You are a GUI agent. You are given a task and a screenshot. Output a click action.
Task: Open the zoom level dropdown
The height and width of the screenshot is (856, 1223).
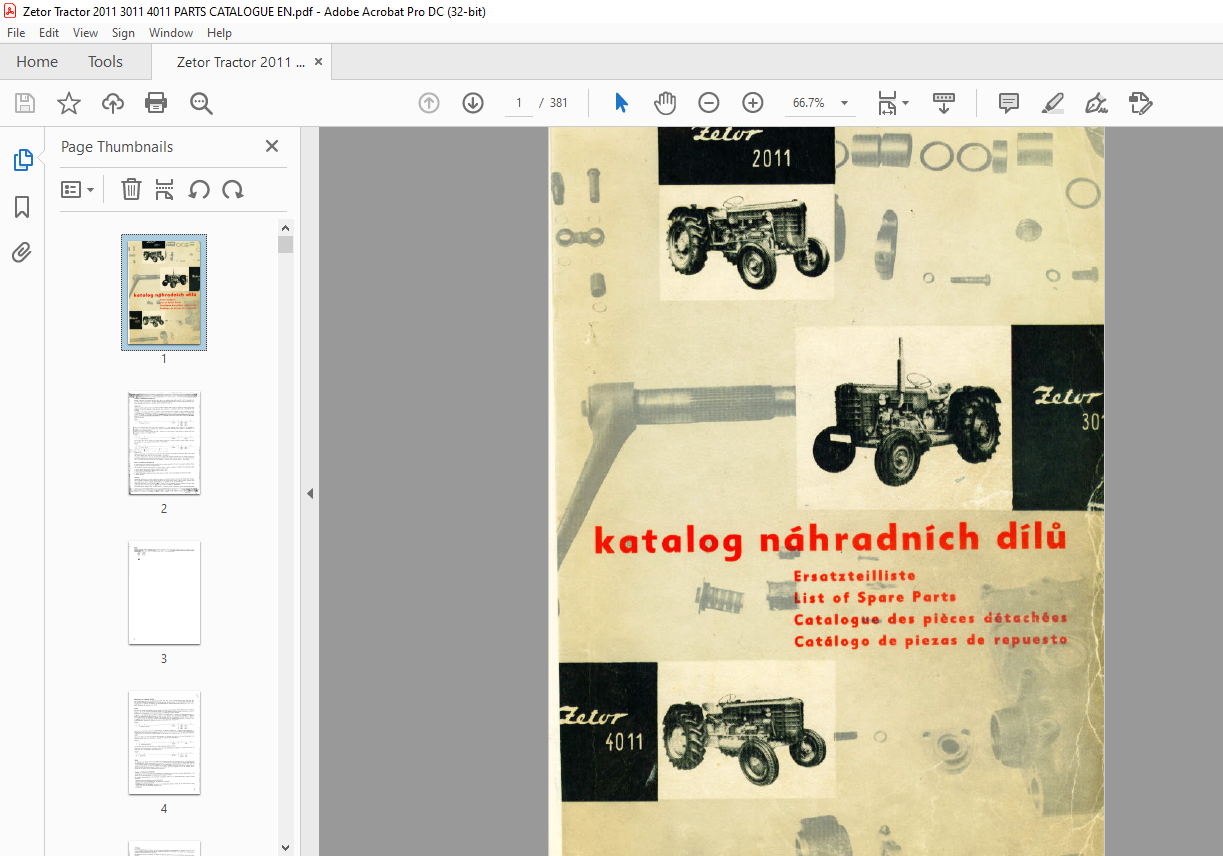point(845,103)
